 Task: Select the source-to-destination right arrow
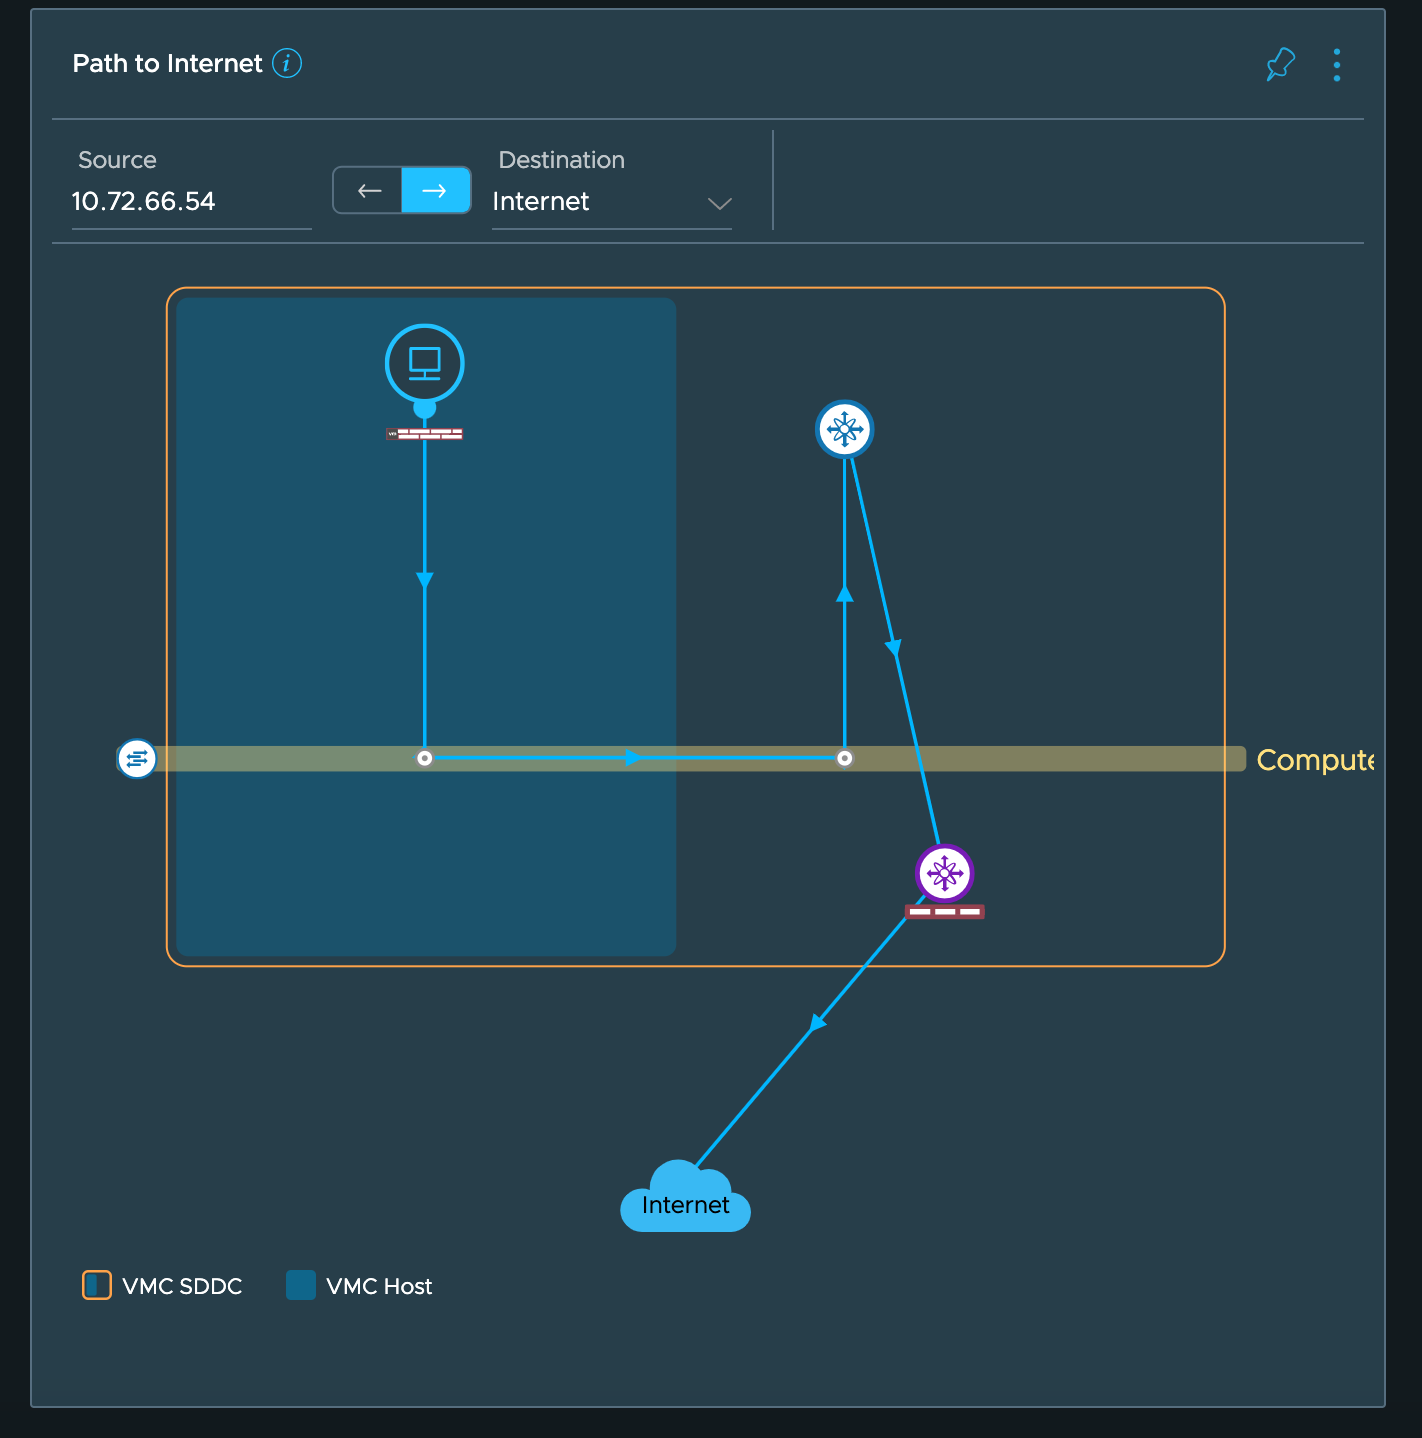[435, 190]
